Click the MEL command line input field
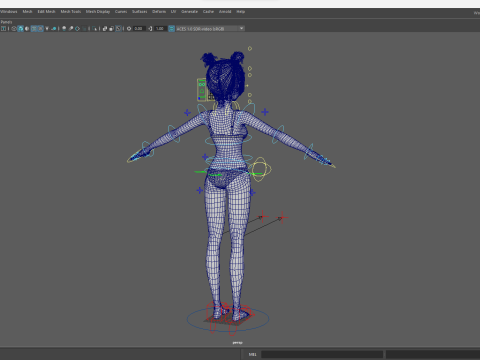Viewport: 480px width, 360px height. [x=322, y=354]
